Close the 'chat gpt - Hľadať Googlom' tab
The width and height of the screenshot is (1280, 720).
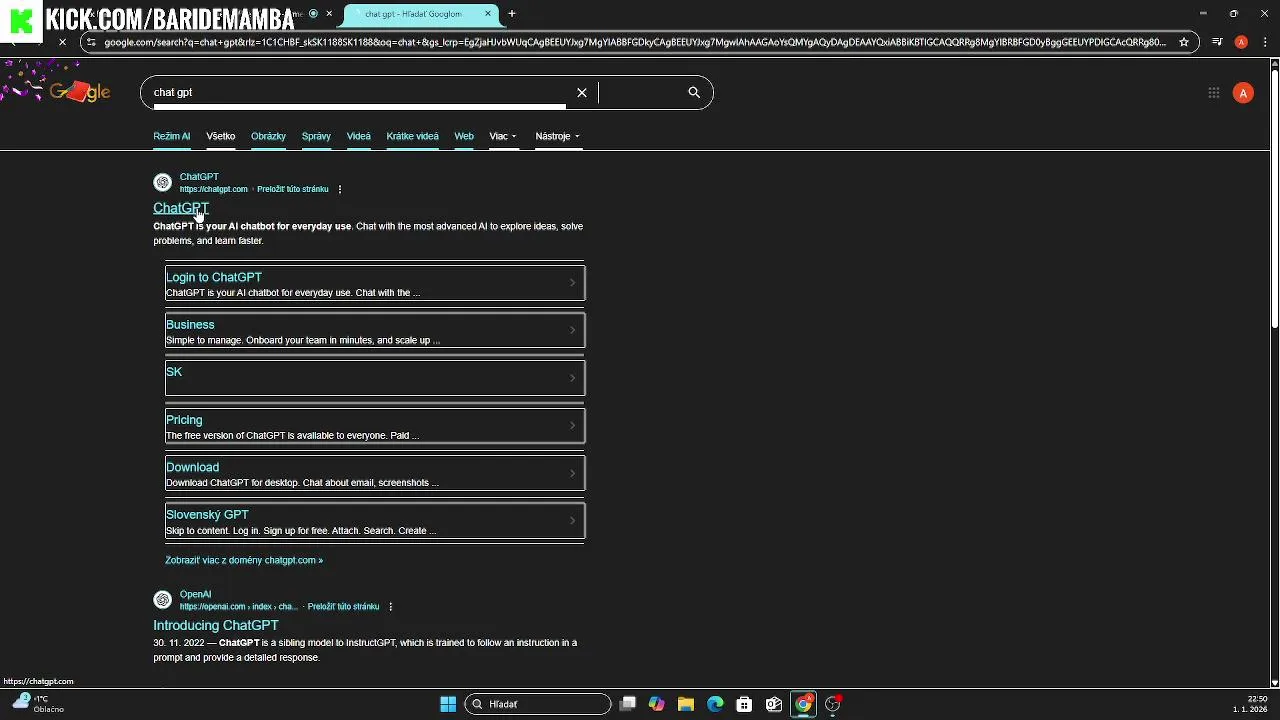pos(488,14)
